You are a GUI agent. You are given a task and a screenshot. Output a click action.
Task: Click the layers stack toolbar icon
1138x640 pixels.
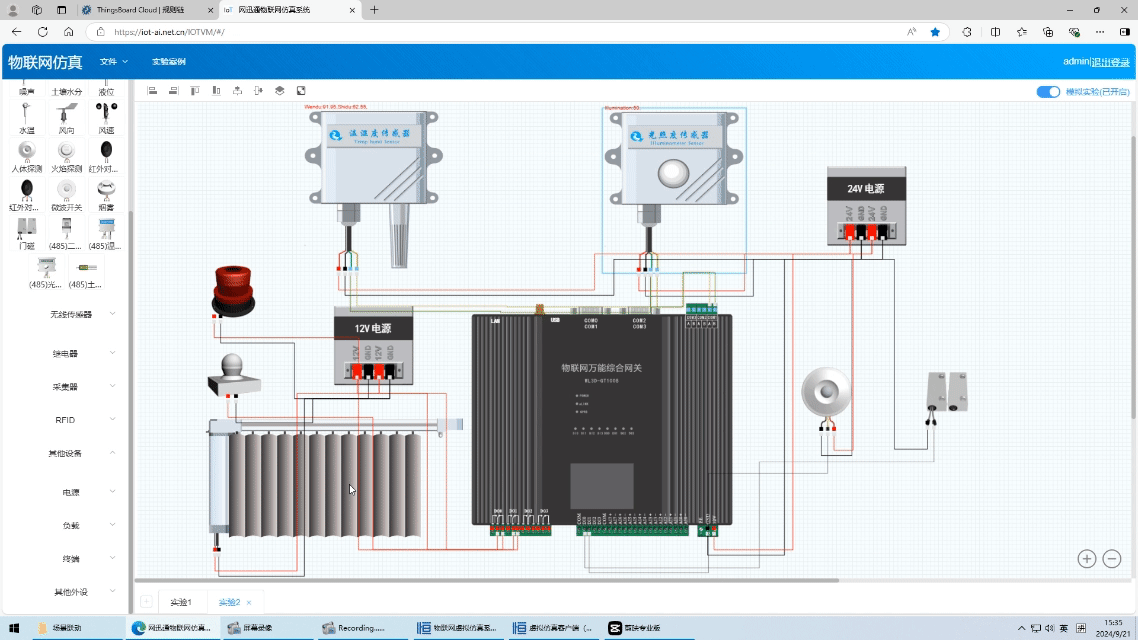coord(280,91)
